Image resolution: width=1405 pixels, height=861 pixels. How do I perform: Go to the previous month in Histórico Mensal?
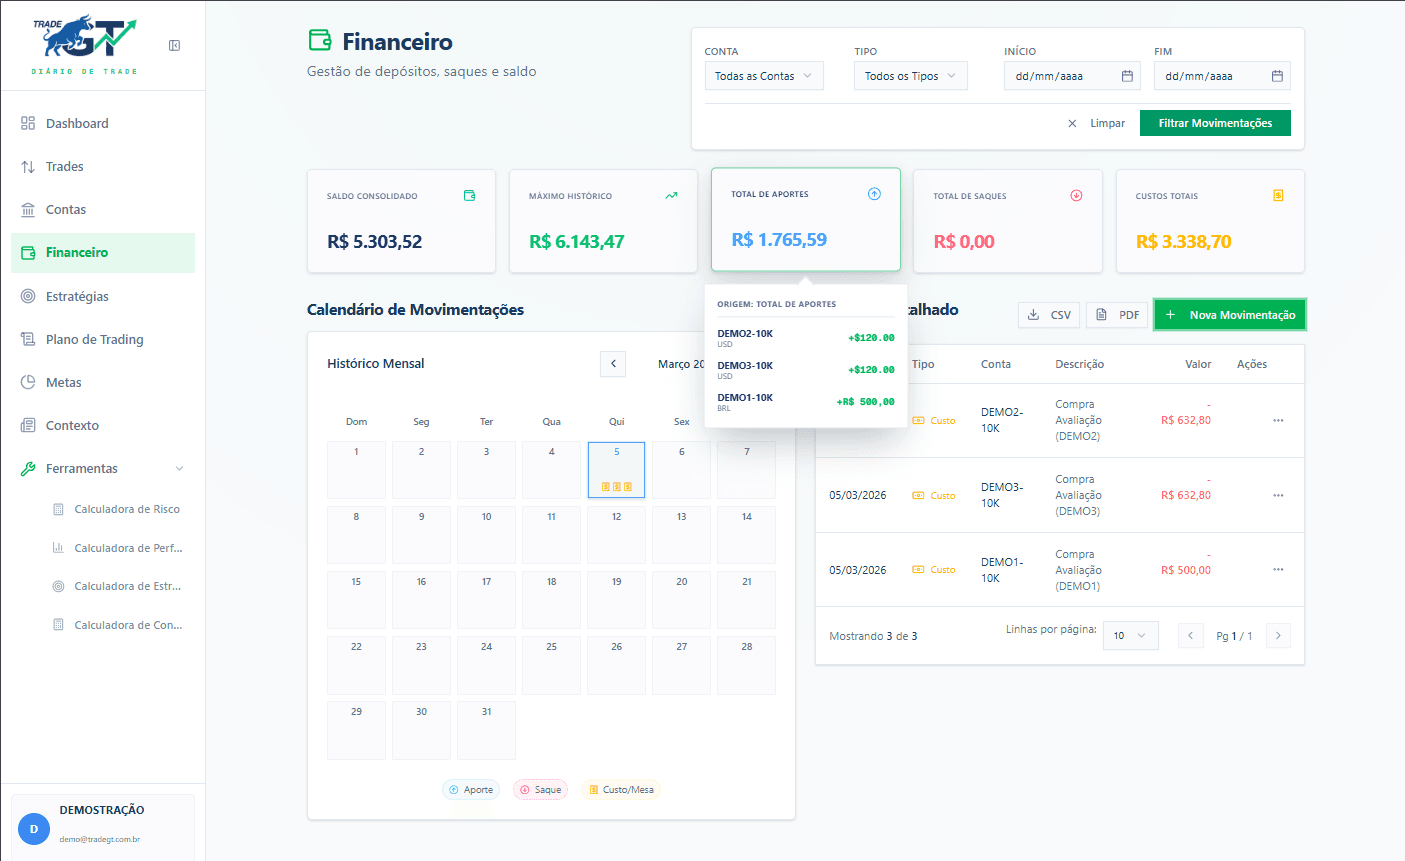point(613,363)
